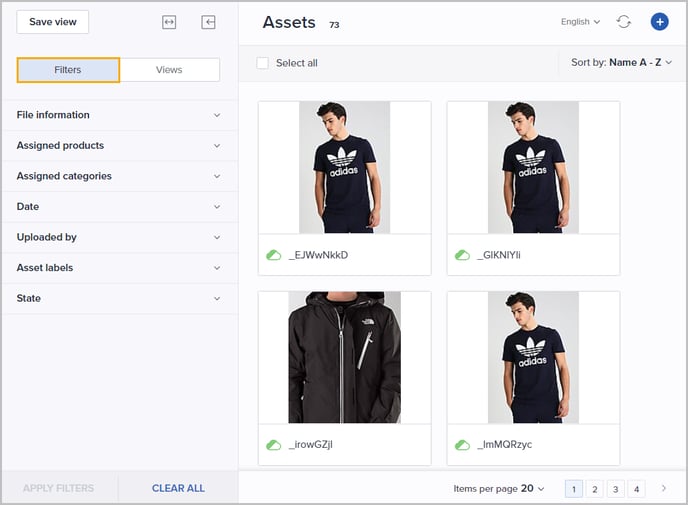Click cloud status icon for _EJWwNkkD
The image size is (688, 505).
point(274,255)
